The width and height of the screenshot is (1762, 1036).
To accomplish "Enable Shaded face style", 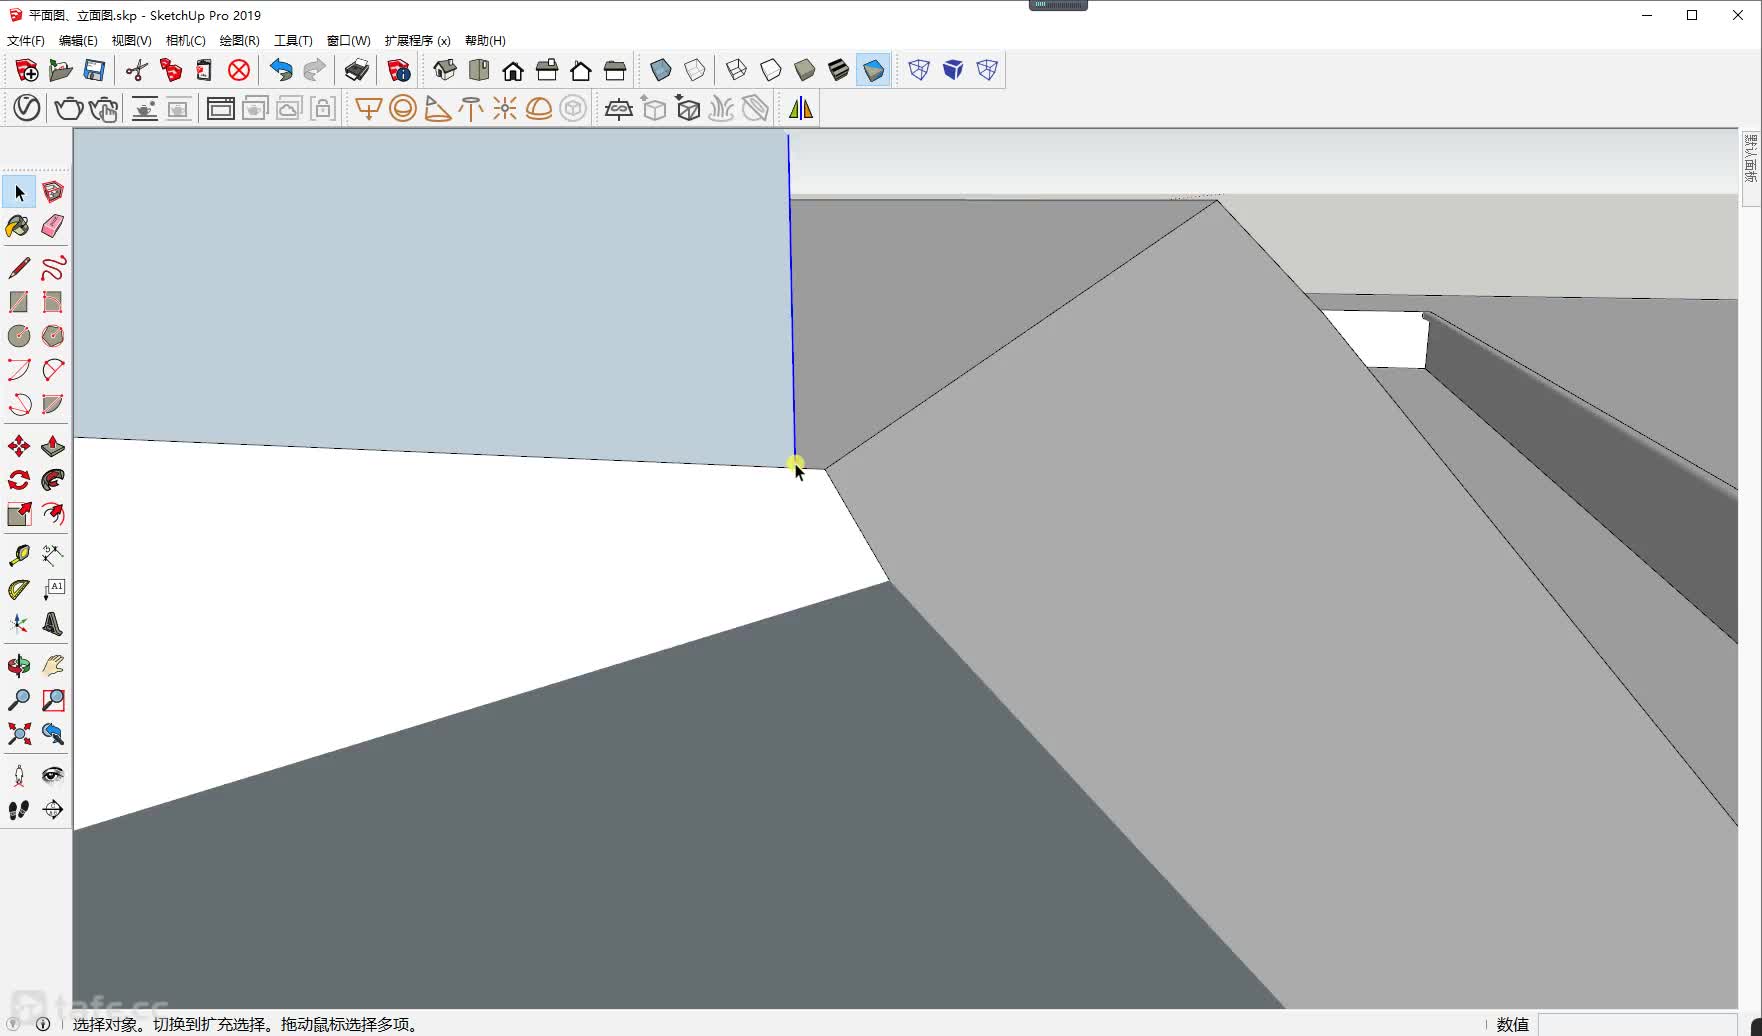I will (x=805, y=70).
